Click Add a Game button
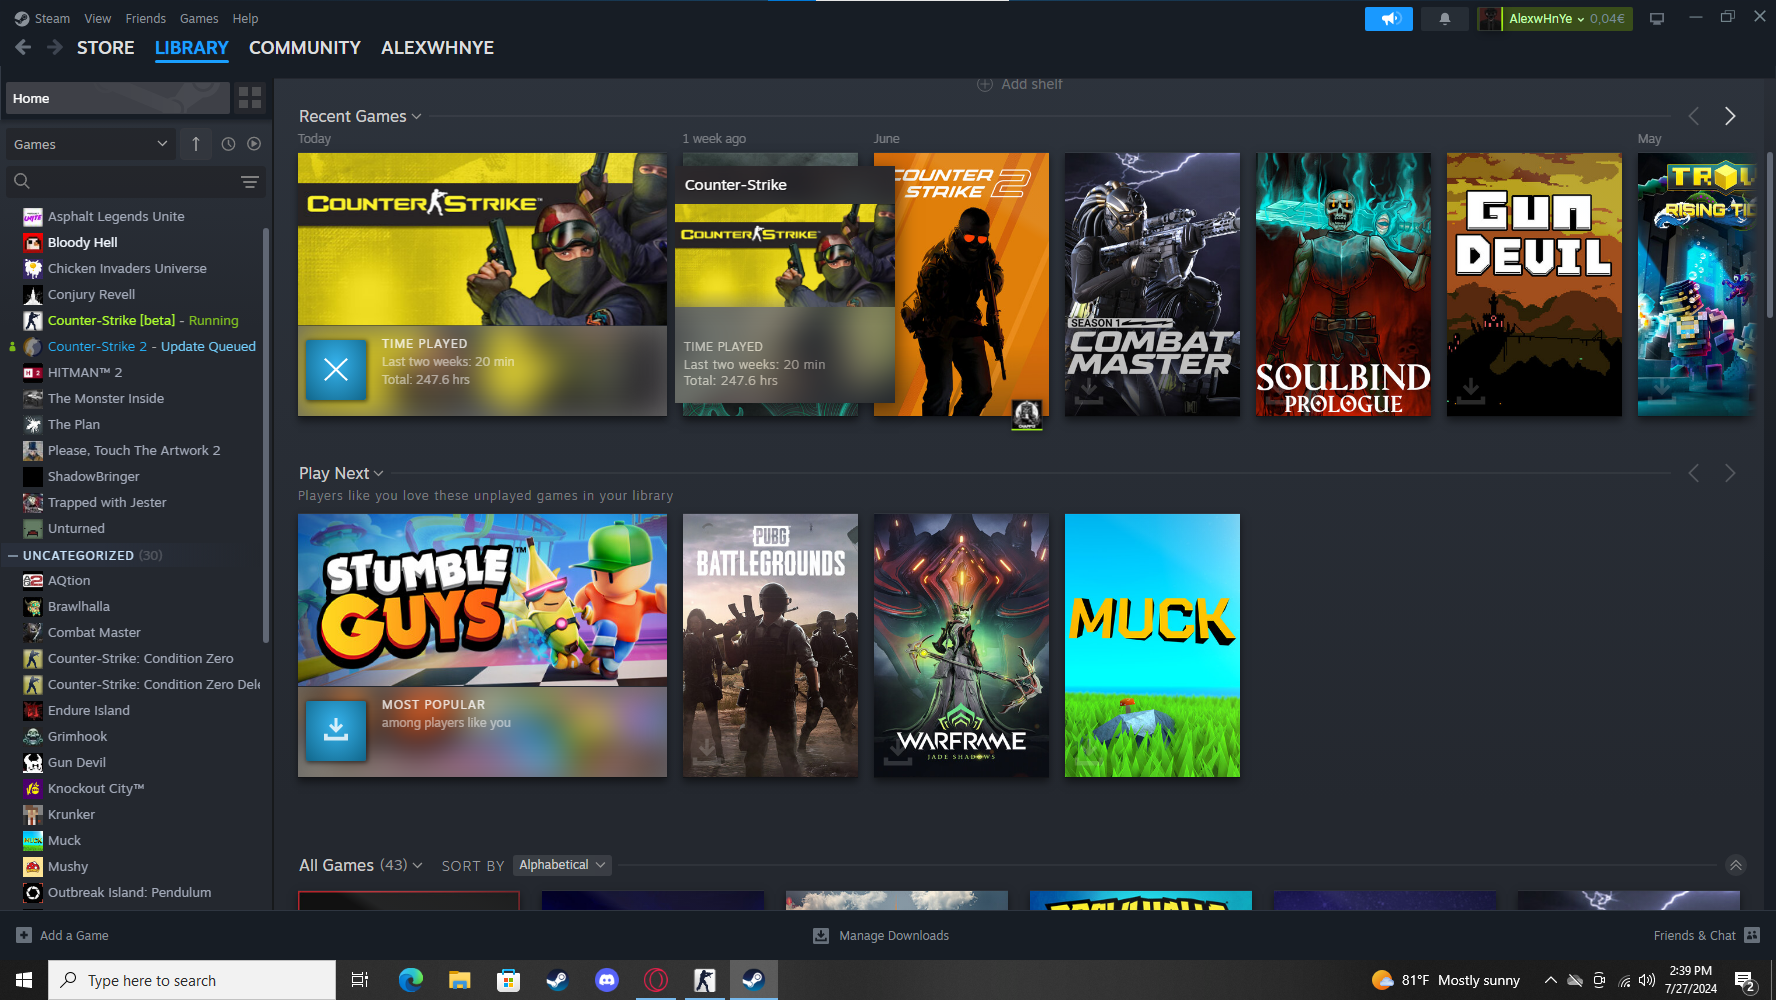Image resolution: width=1776 pixels, height=1000 pixels. pyautogui.click(x=63, y=936)
